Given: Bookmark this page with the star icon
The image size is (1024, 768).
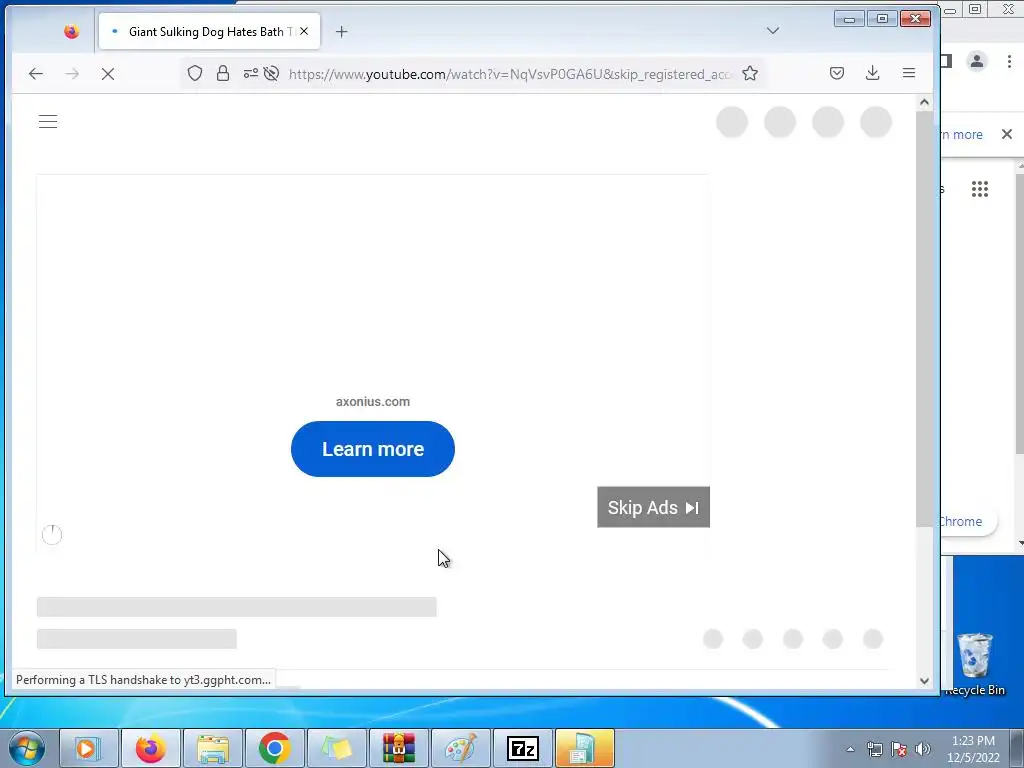Looking at the screenshot, I should pyautogui.click(x=750, y=73).
